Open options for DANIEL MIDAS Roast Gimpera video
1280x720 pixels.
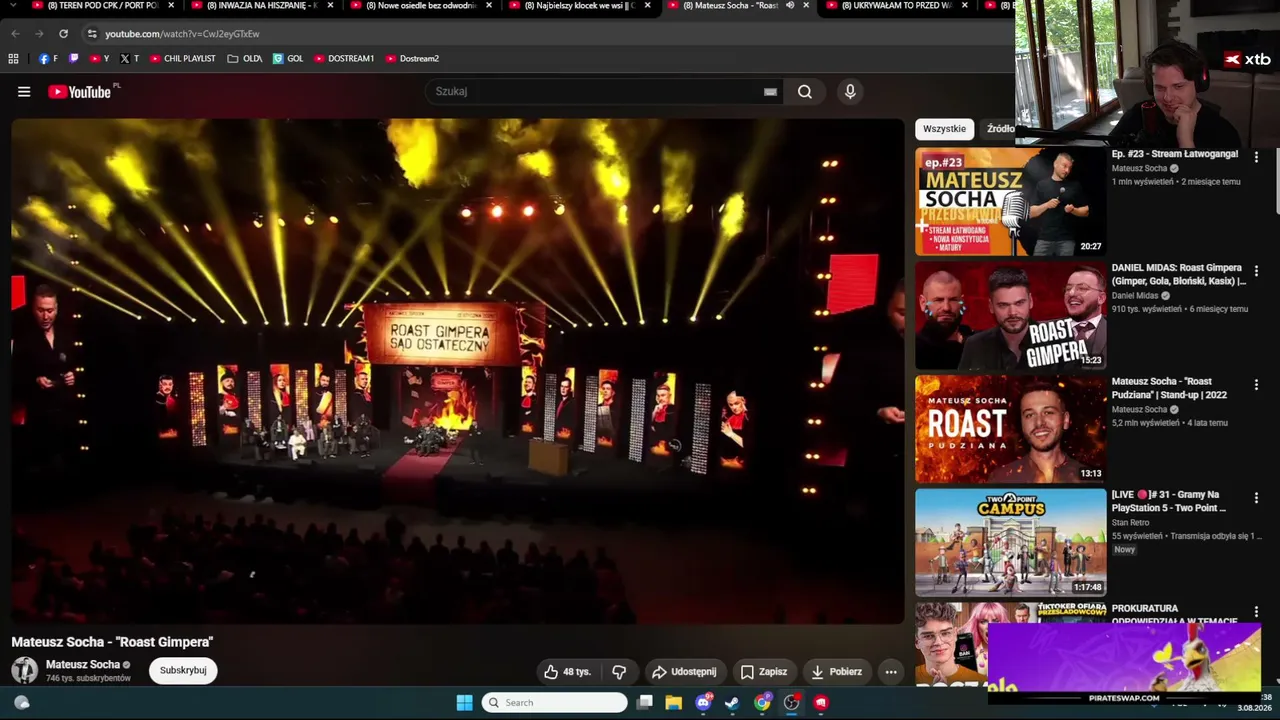click(x=1256, y=271)
